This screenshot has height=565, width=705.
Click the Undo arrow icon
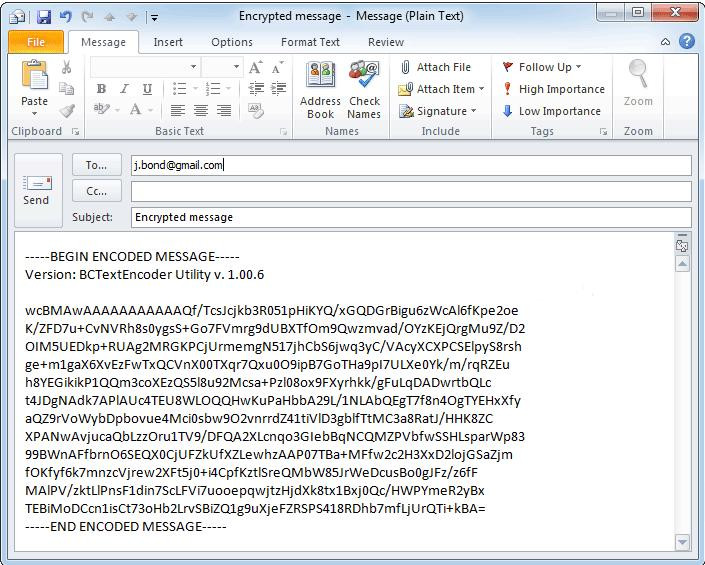coord(66,17)
